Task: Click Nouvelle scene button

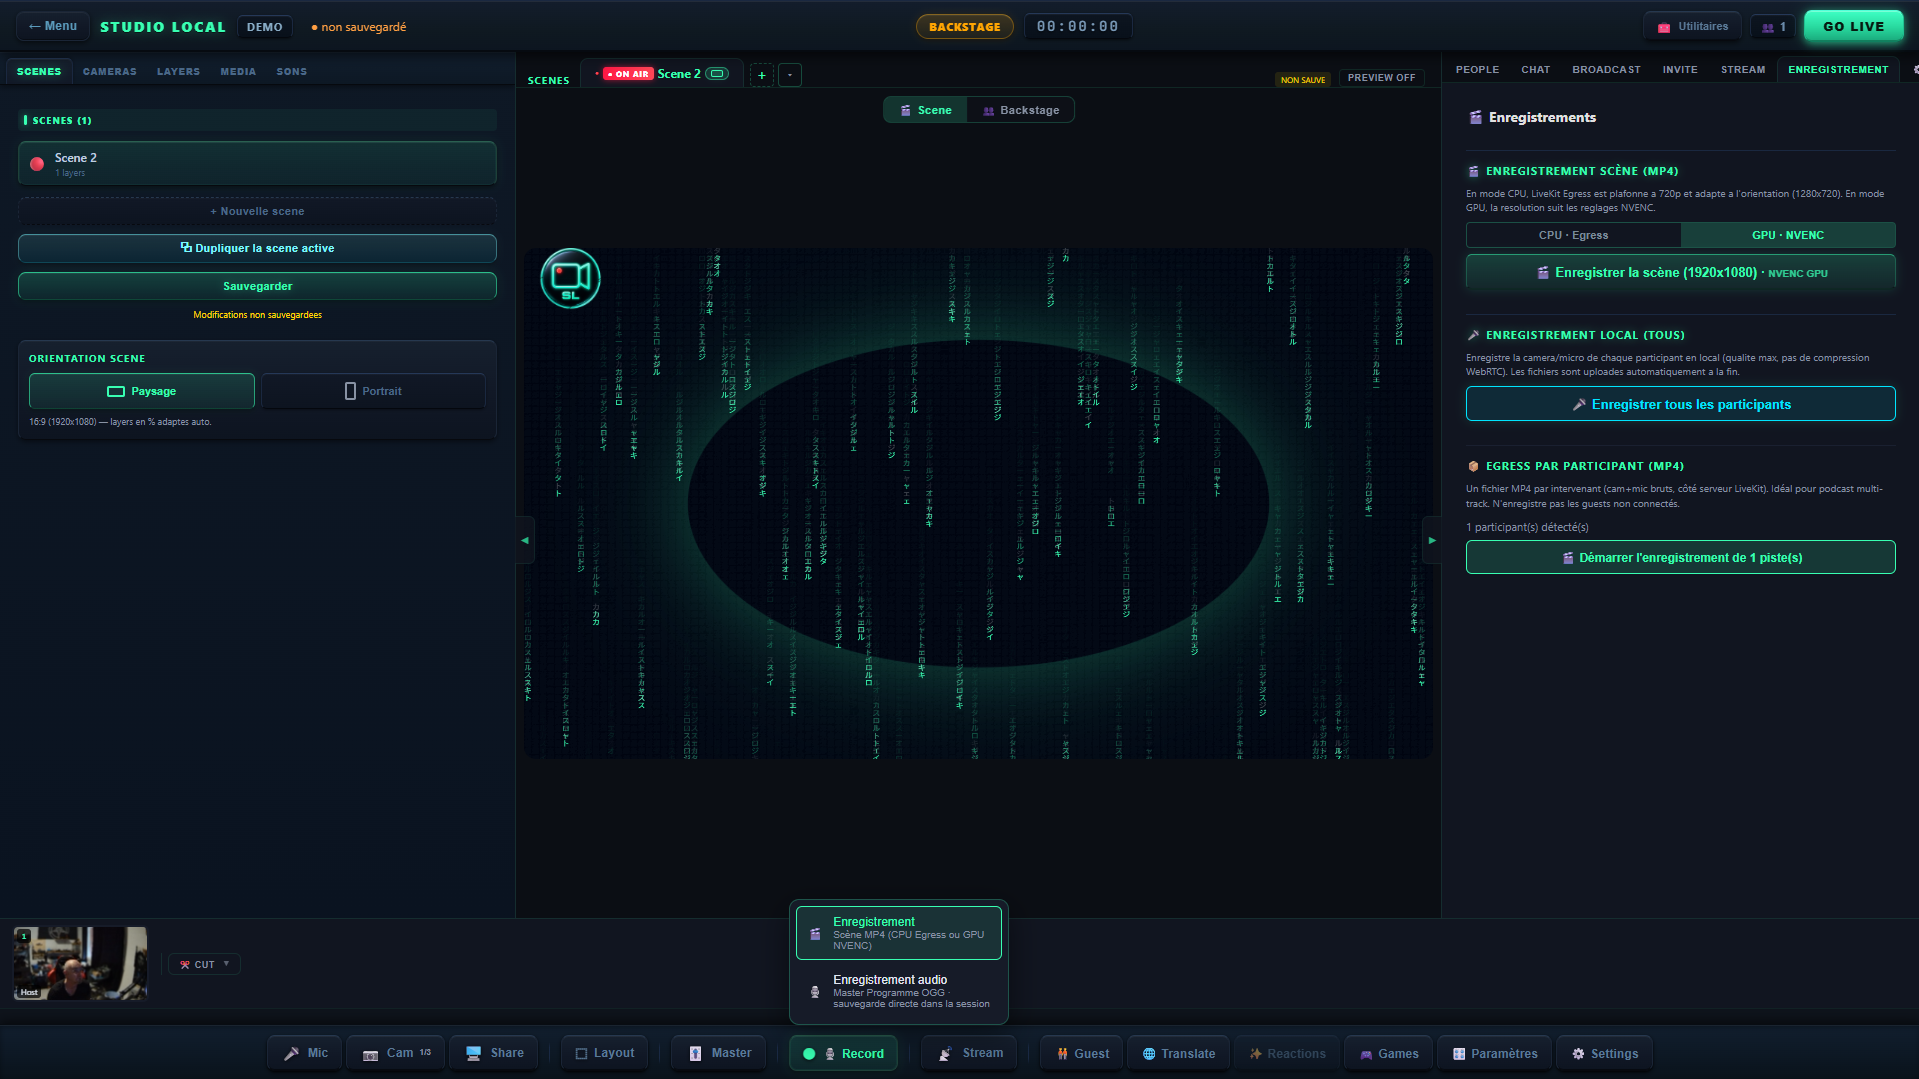Action: (x=257, y=211)
